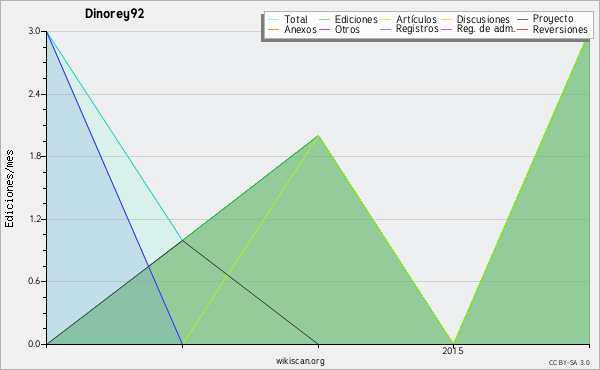
Task: Click the green Ediciones line swatch in legend
Action: point(324,20)
